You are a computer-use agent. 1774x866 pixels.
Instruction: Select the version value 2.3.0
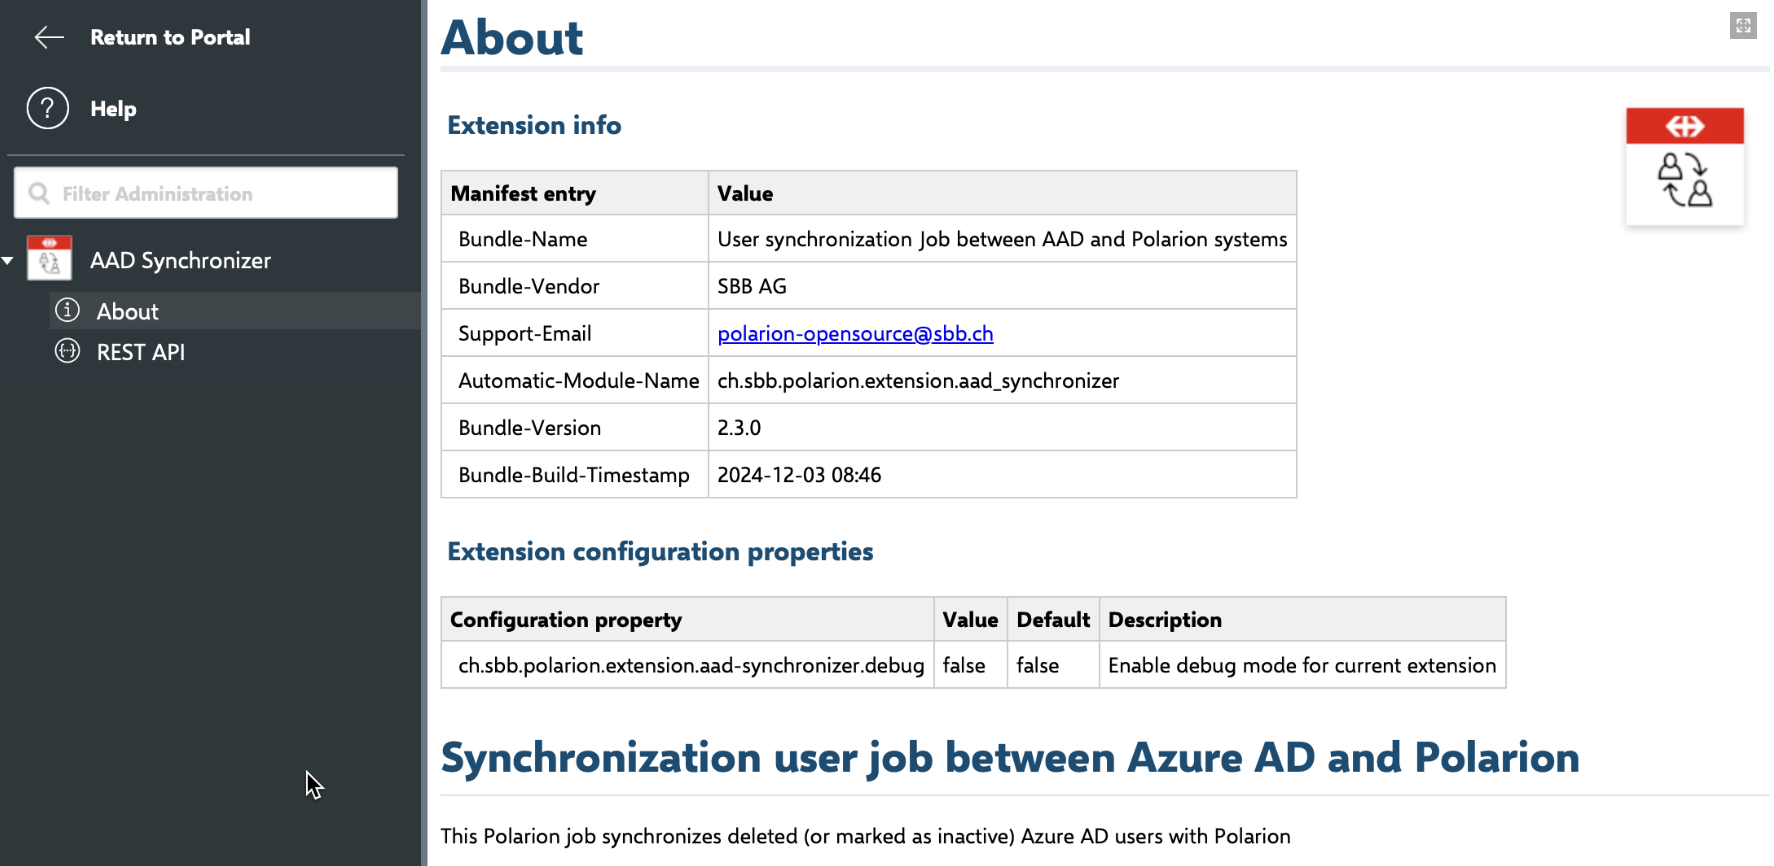pos(739,427)
